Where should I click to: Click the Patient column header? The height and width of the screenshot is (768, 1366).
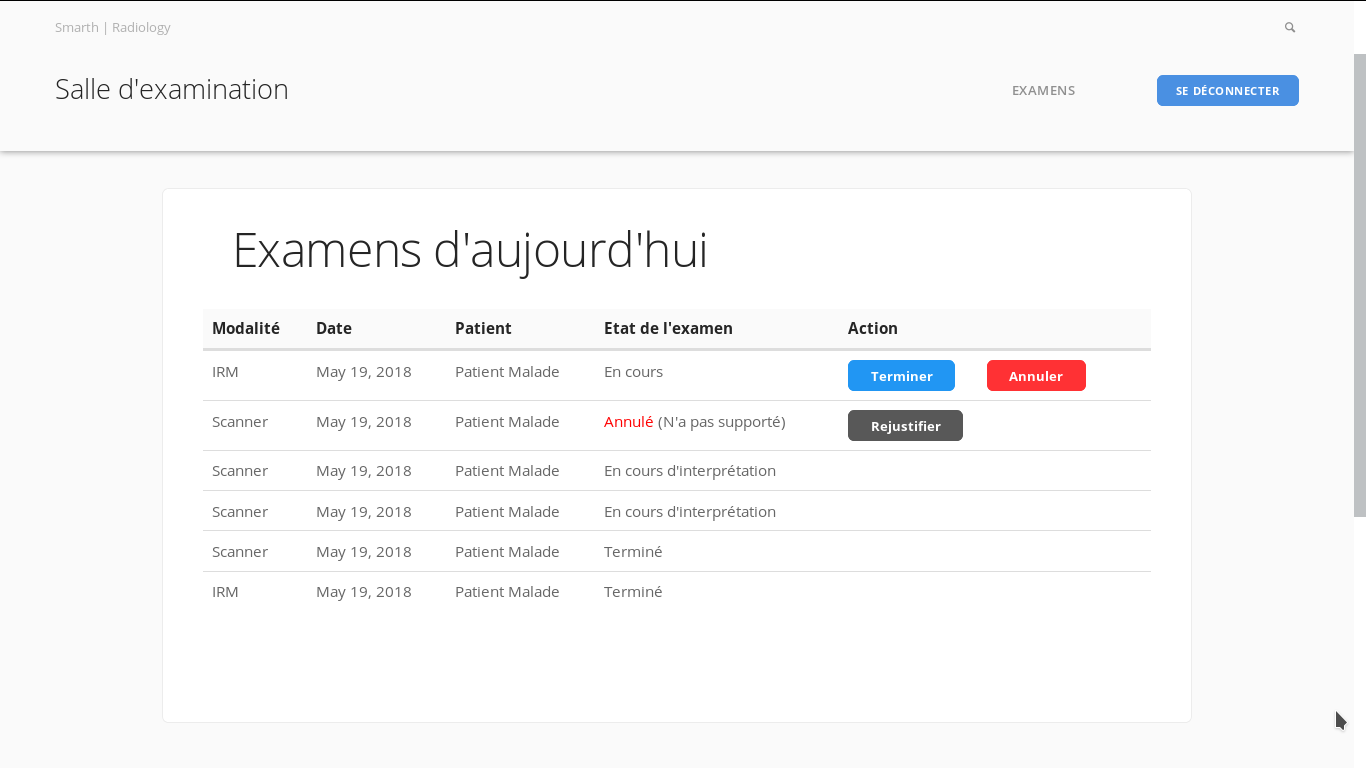pyautogui.click(x=483, y=328)
